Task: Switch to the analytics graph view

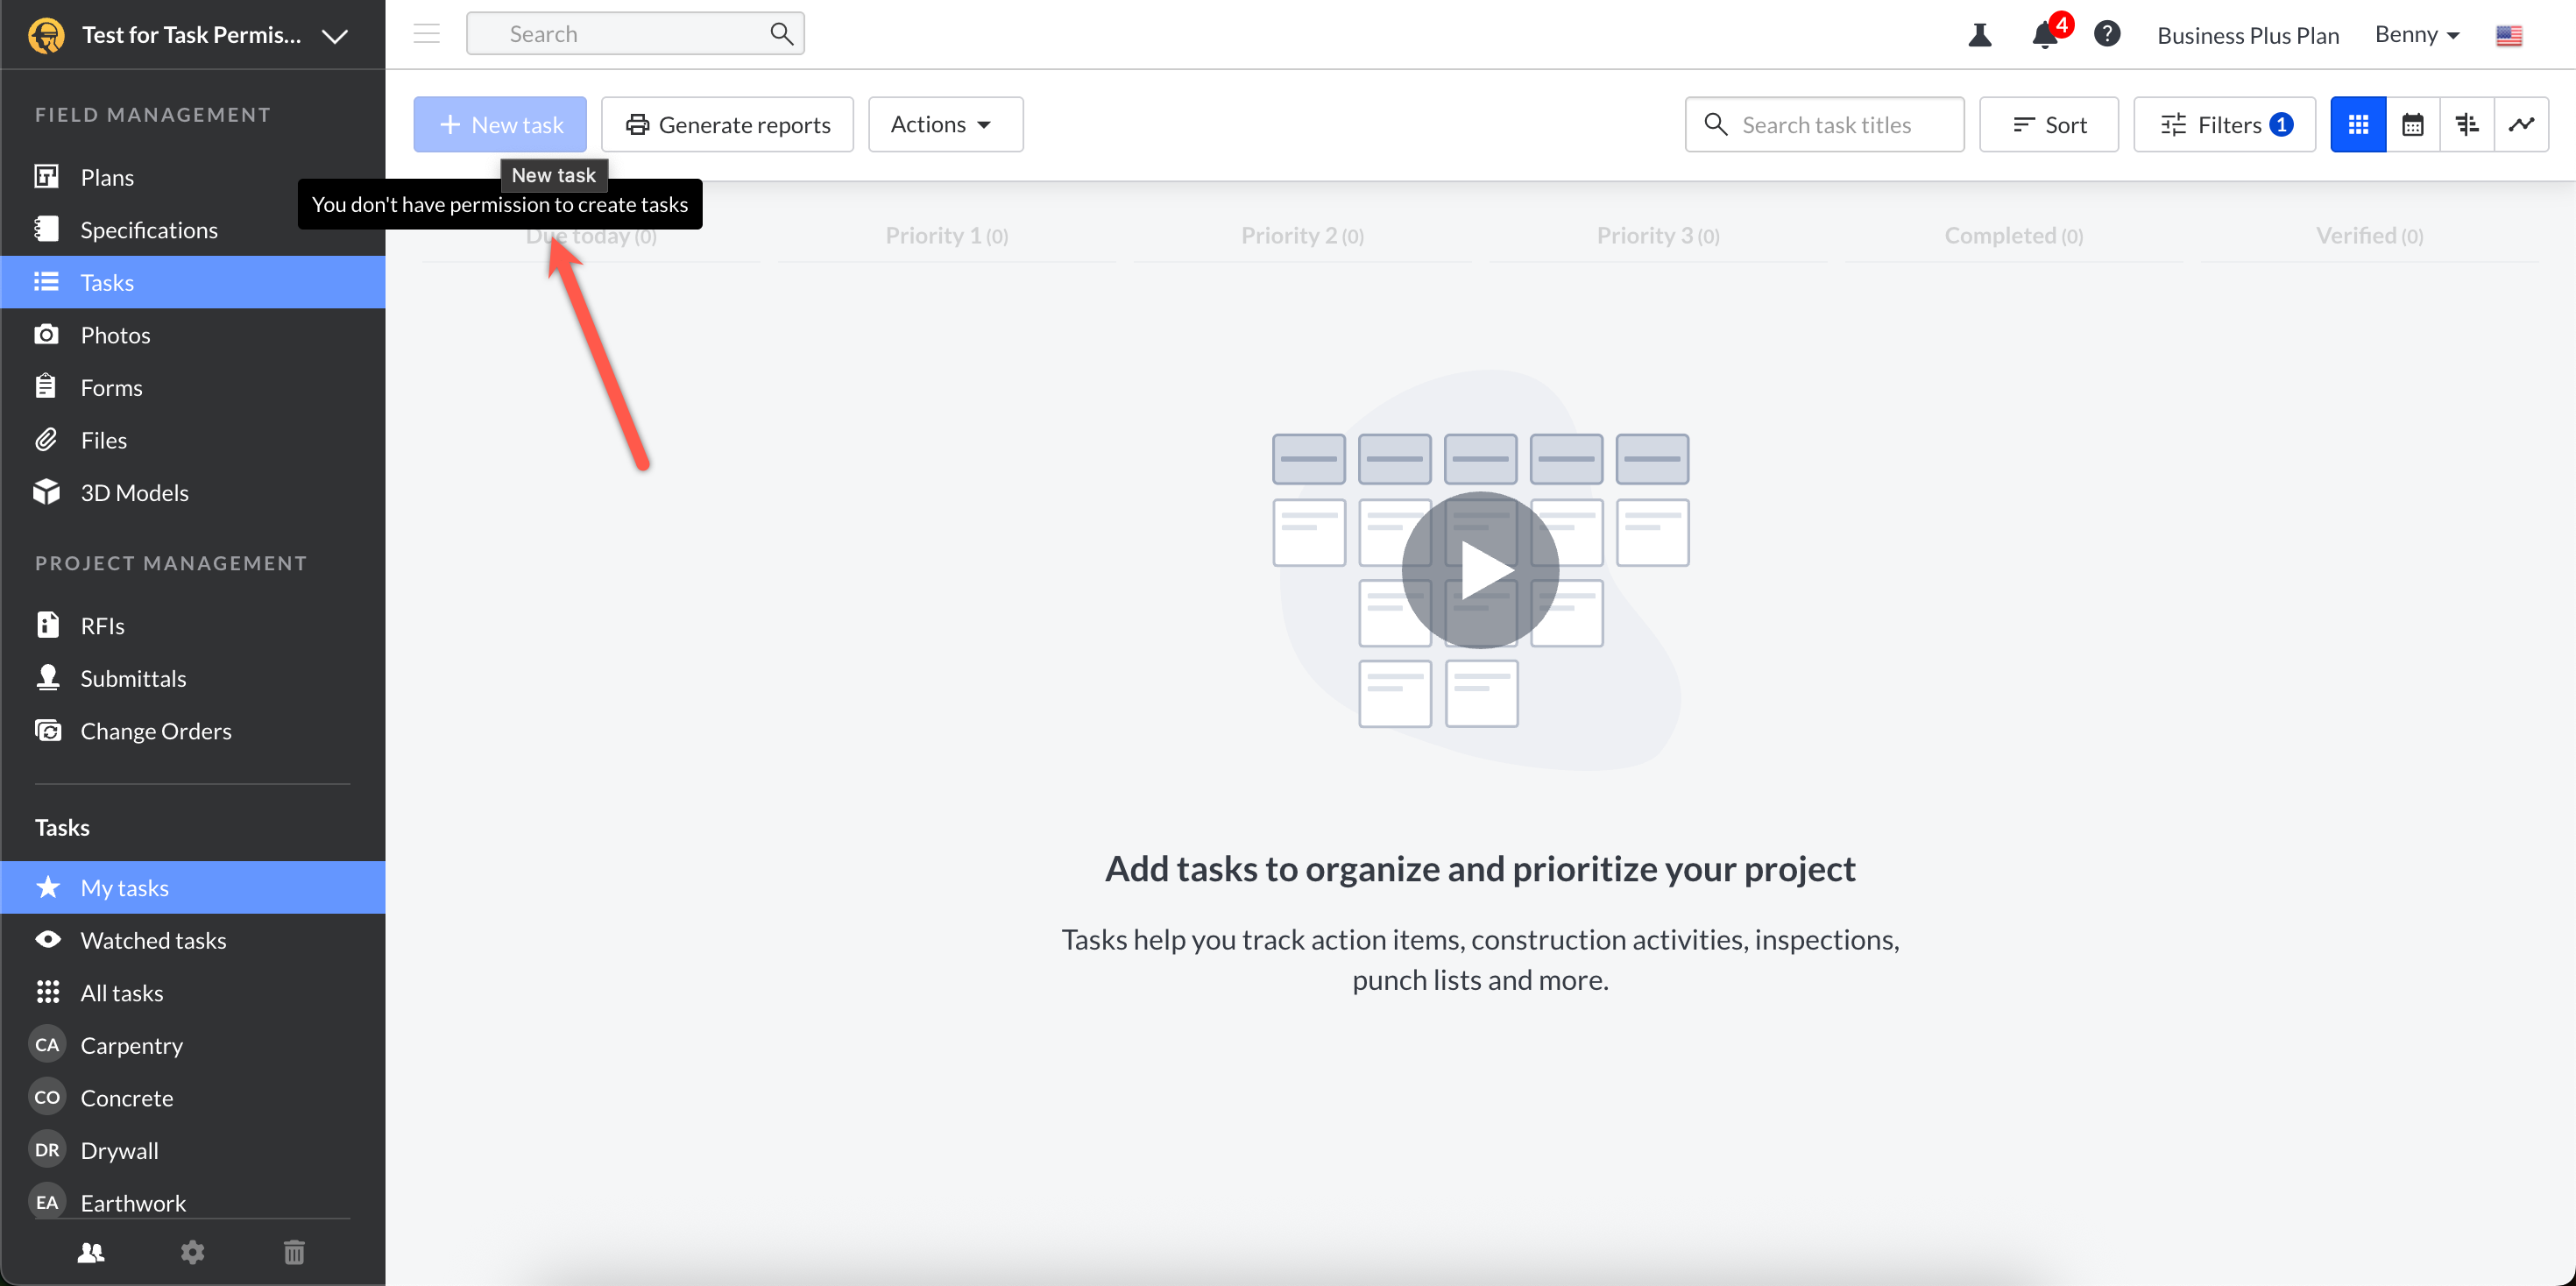Action: (2521, 125)
